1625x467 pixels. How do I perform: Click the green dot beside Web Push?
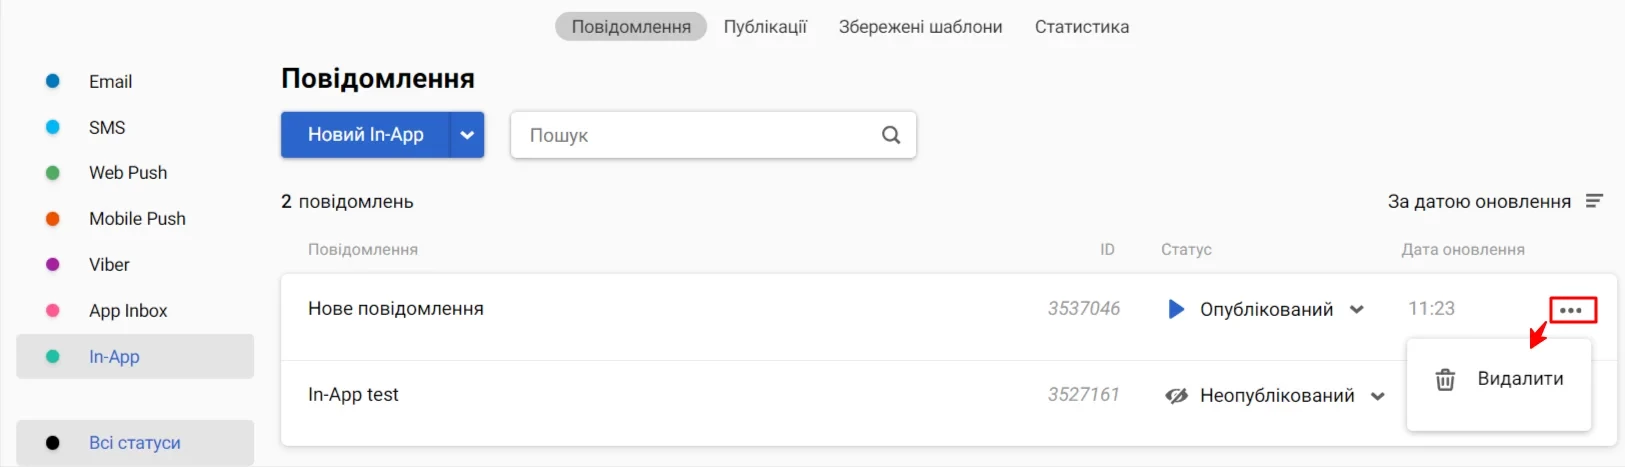(x=53, y=173)
